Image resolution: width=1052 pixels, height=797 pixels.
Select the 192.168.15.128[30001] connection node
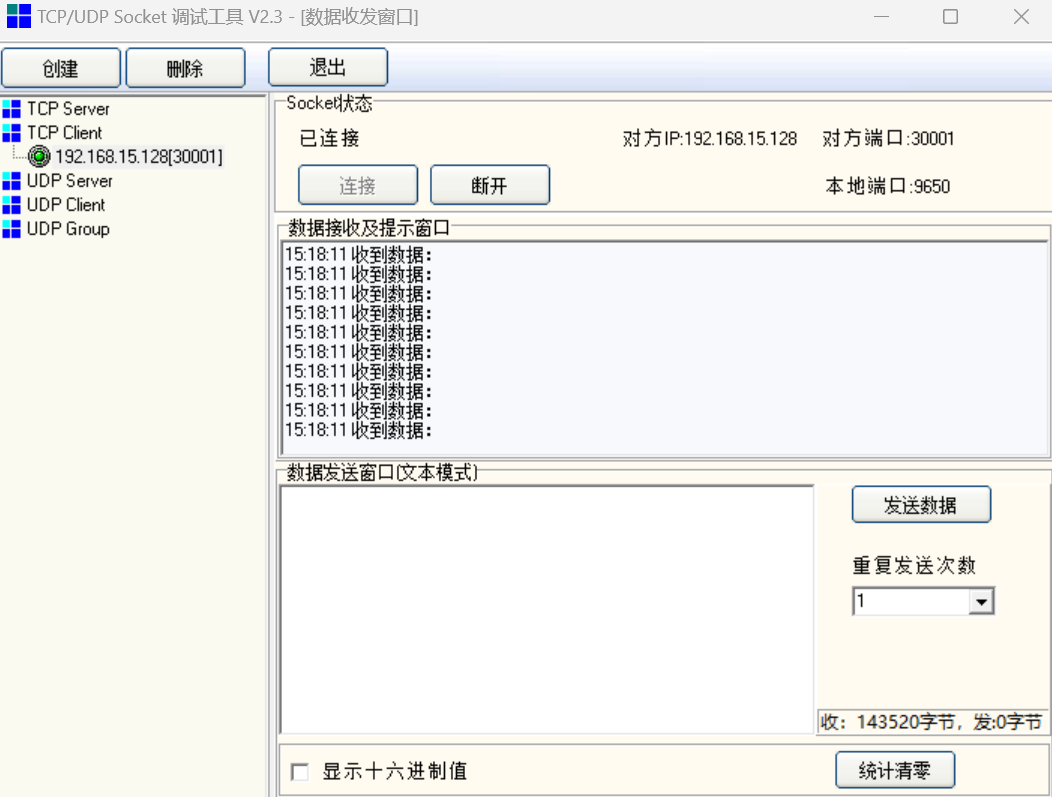point(138,157)
